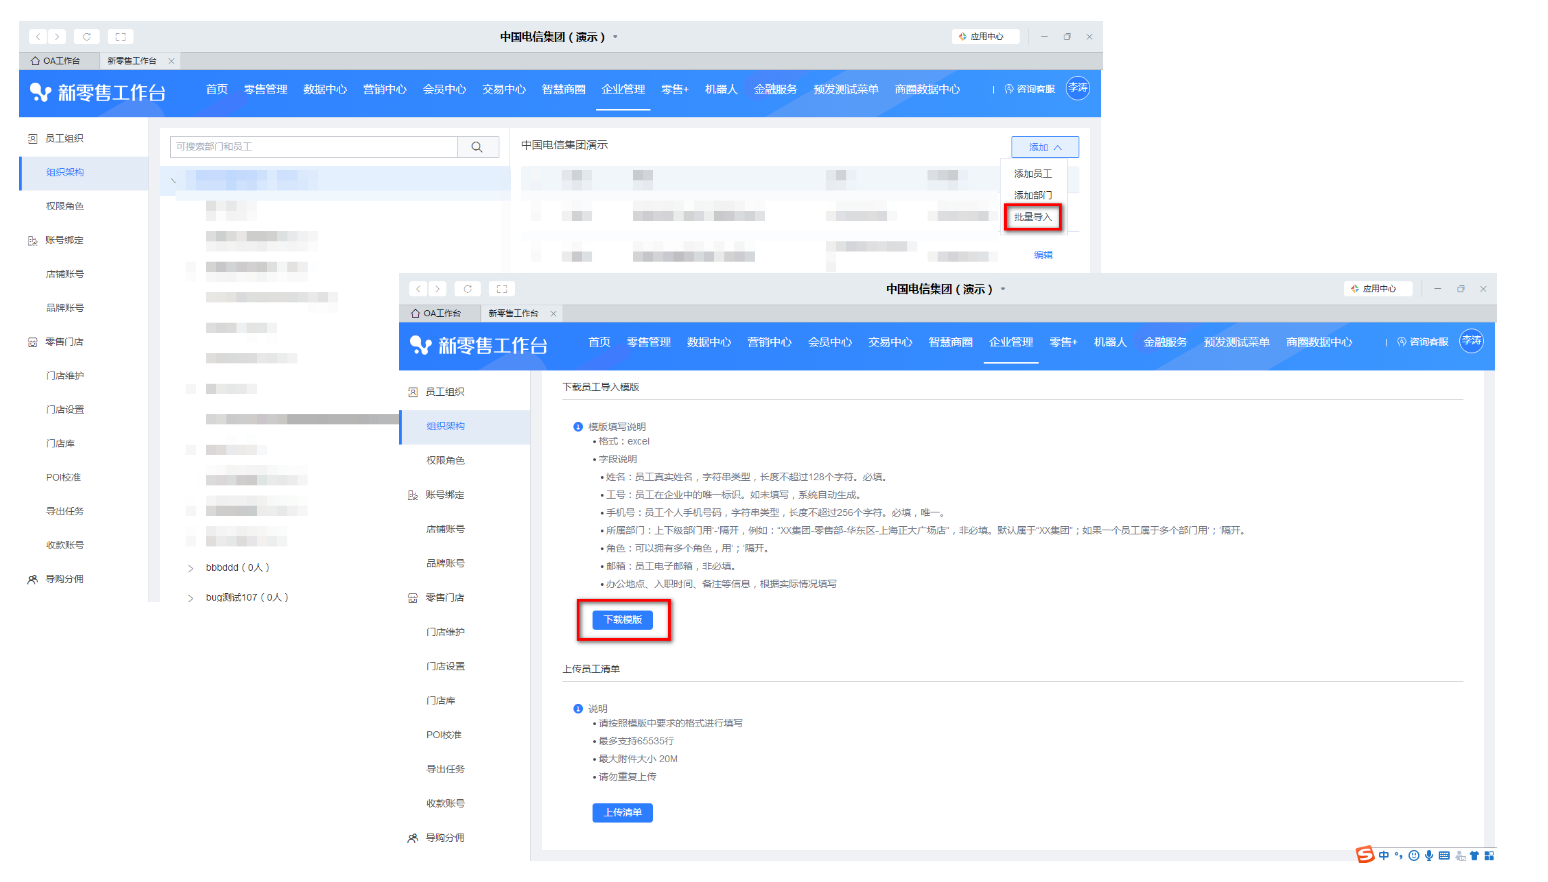Click the 下载模版 button
This screenshot has width=1548, height=882.
coord(622,620)
